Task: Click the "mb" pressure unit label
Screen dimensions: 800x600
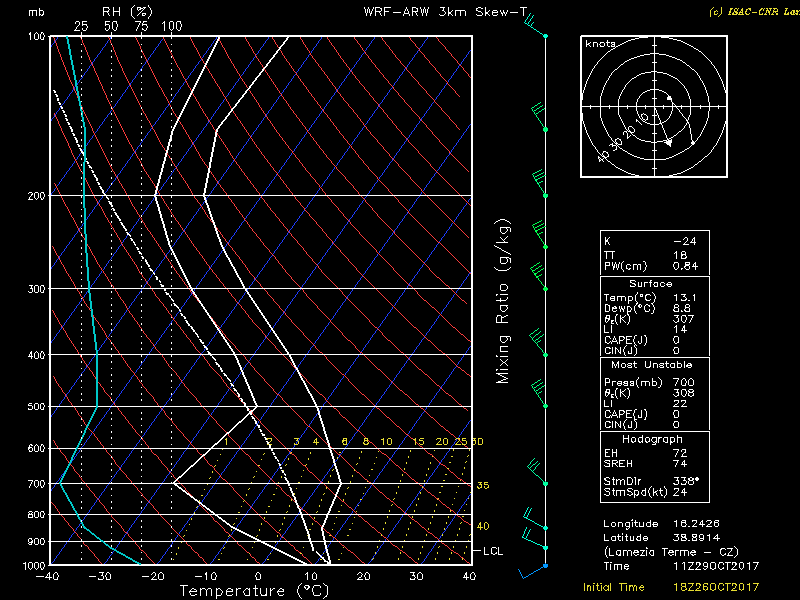Action: click(36, 12)
